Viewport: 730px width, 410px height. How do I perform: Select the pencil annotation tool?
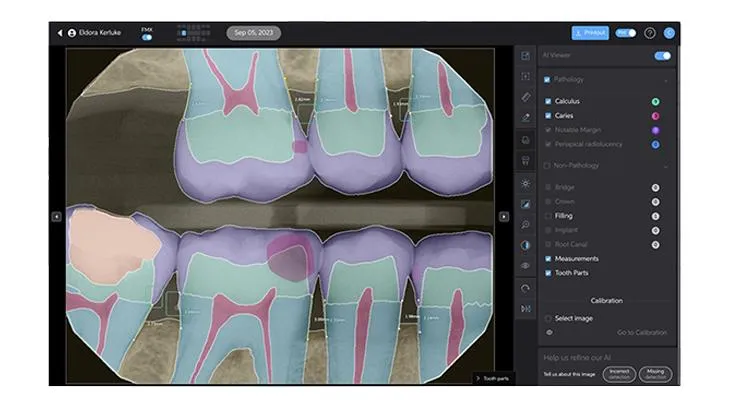[525, 117]
